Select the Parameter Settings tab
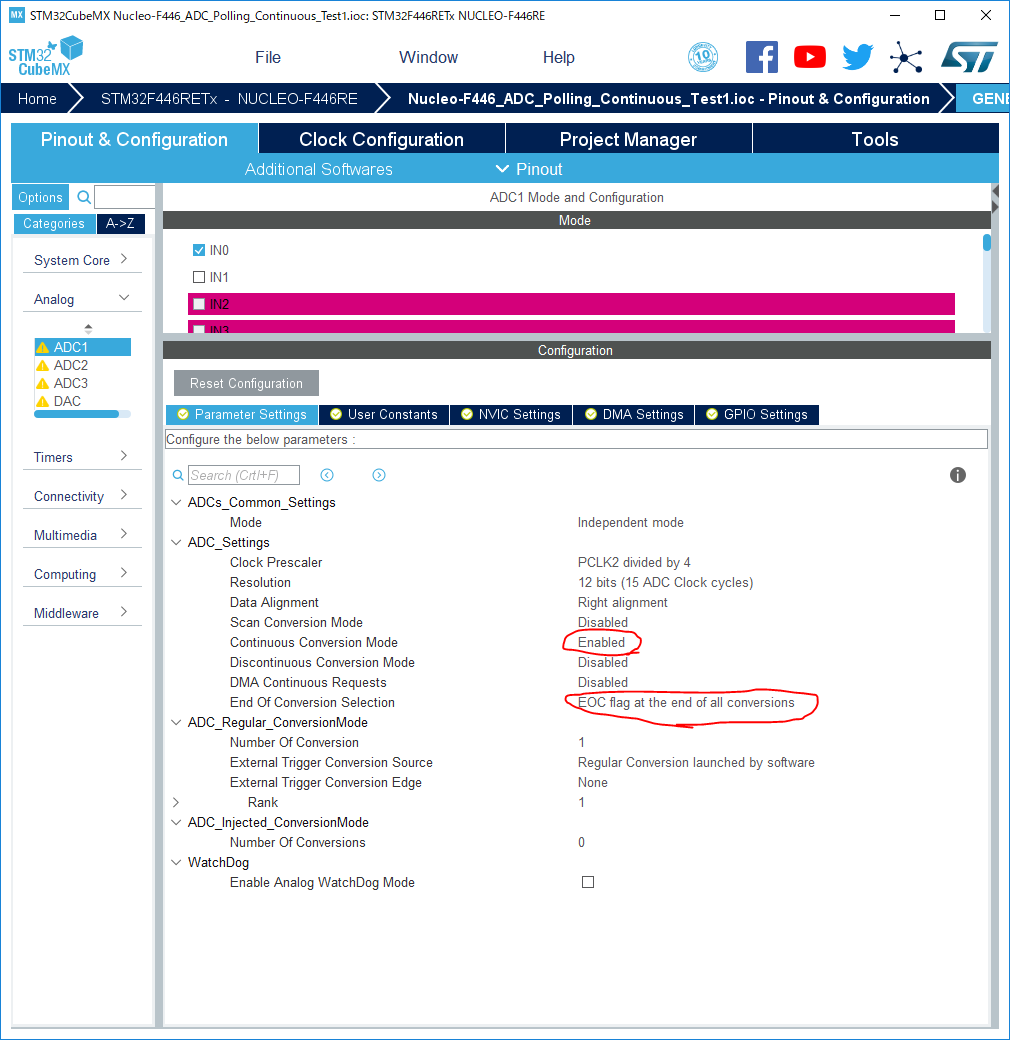Screen dimensions: 1010x1040 pyautogui.click(x=241, y=415)
